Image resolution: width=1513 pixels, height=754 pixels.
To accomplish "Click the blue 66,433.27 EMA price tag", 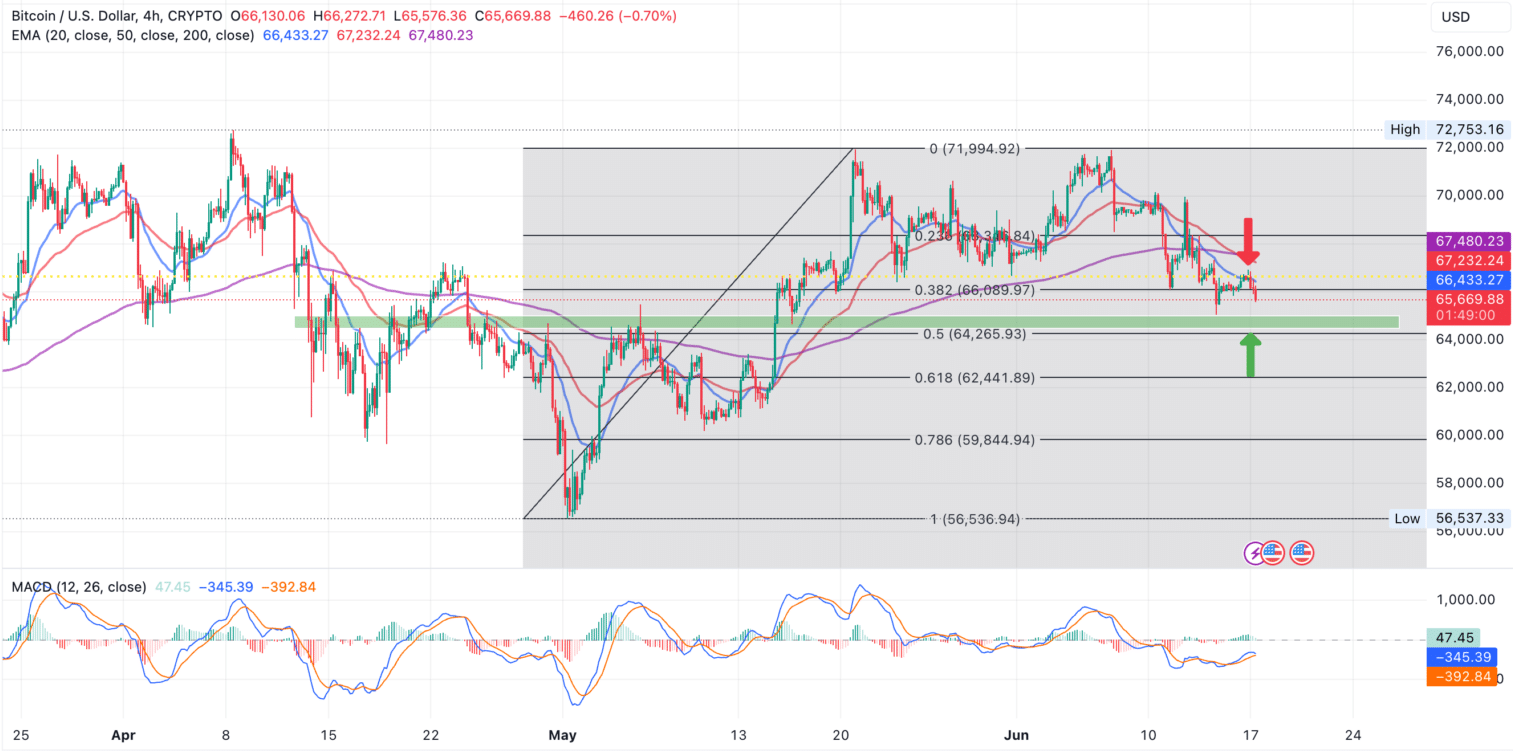I will (1469, 279).
